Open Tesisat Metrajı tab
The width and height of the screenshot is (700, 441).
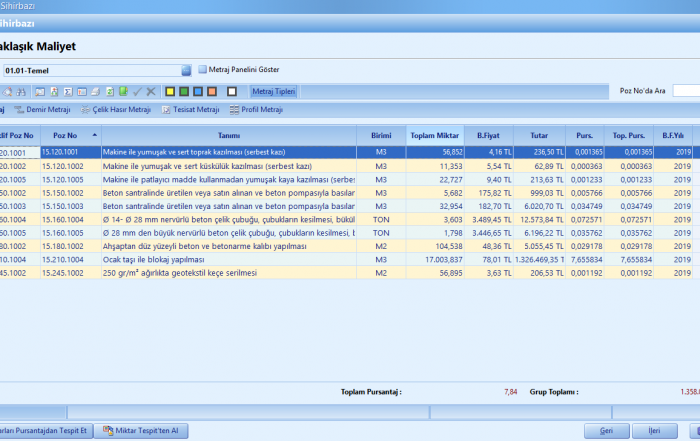click(x=194, y=110)
